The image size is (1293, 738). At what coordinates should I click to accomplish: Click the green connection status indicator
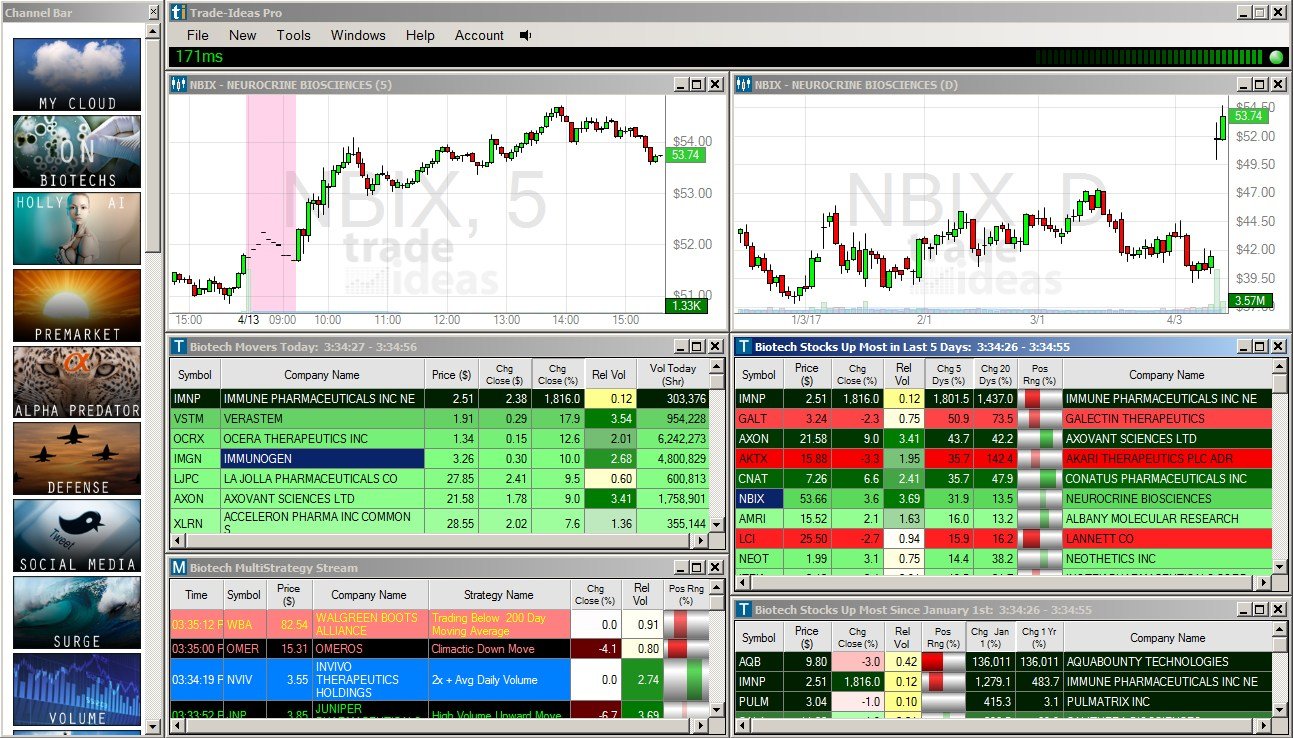click(1276, 57)
